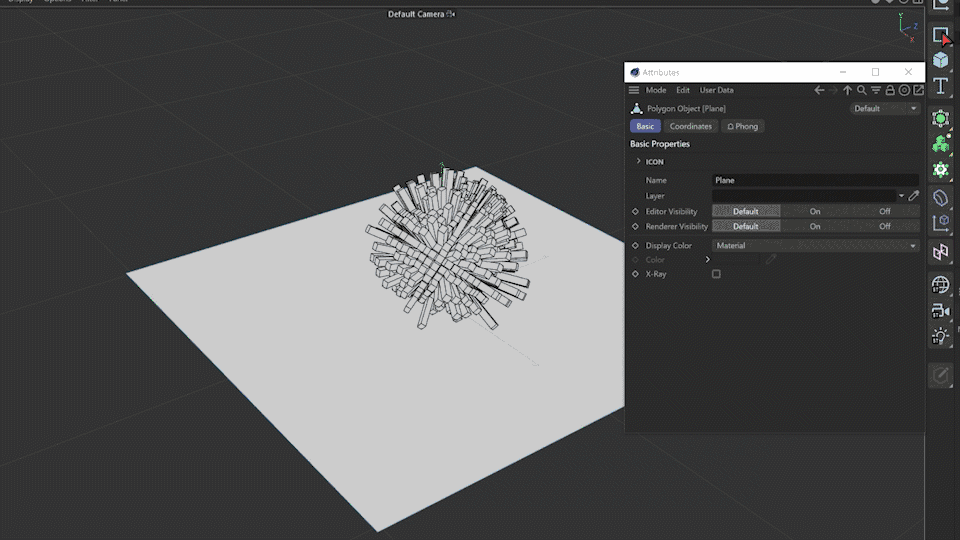Toggle the lock element icon in Attributes
960x540 pixels.
pos(890,90)
